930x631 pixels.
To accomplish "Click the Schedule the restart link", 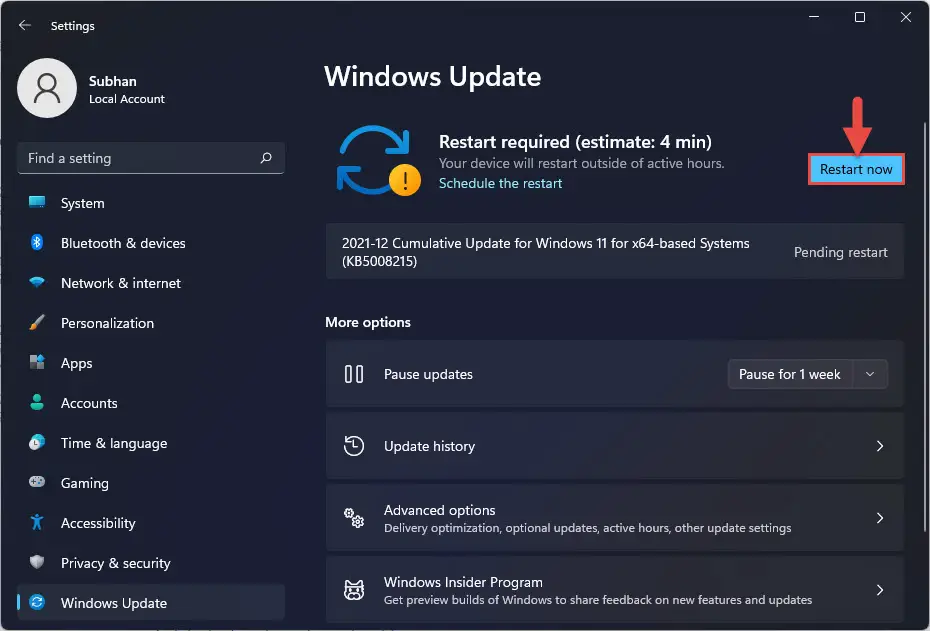I will 500,184.
